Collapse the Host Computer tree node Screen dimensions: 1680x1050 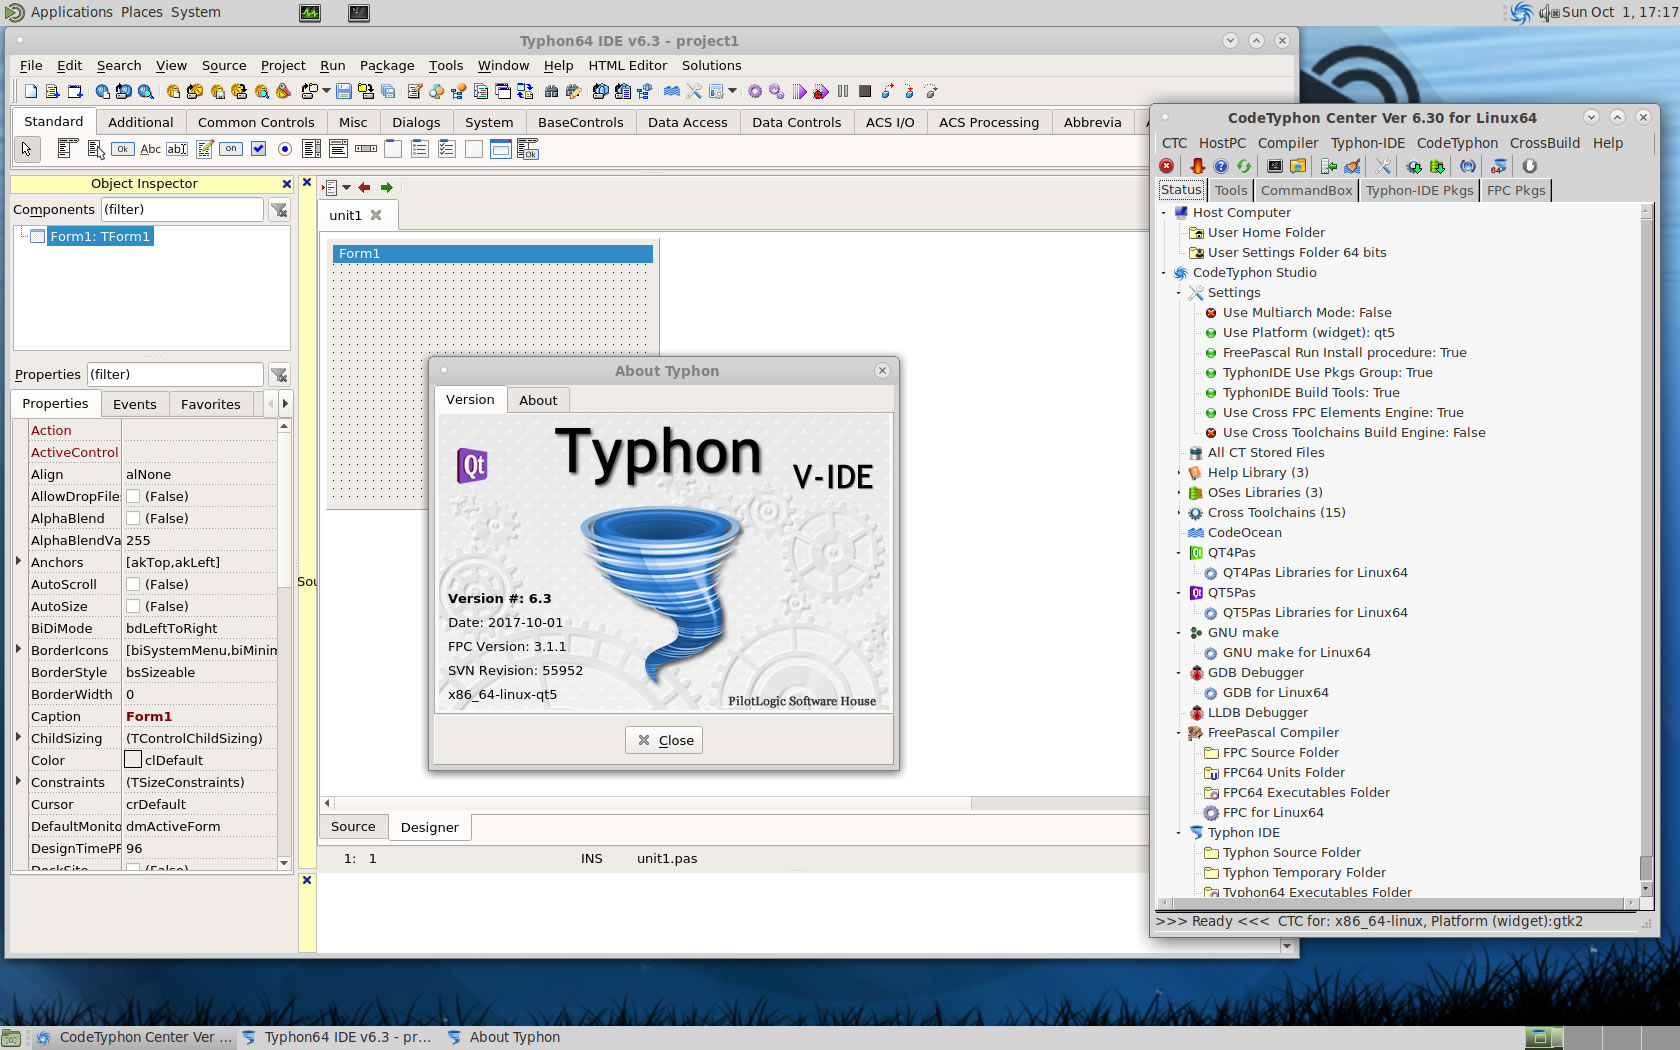click(x=1164, y=212)
